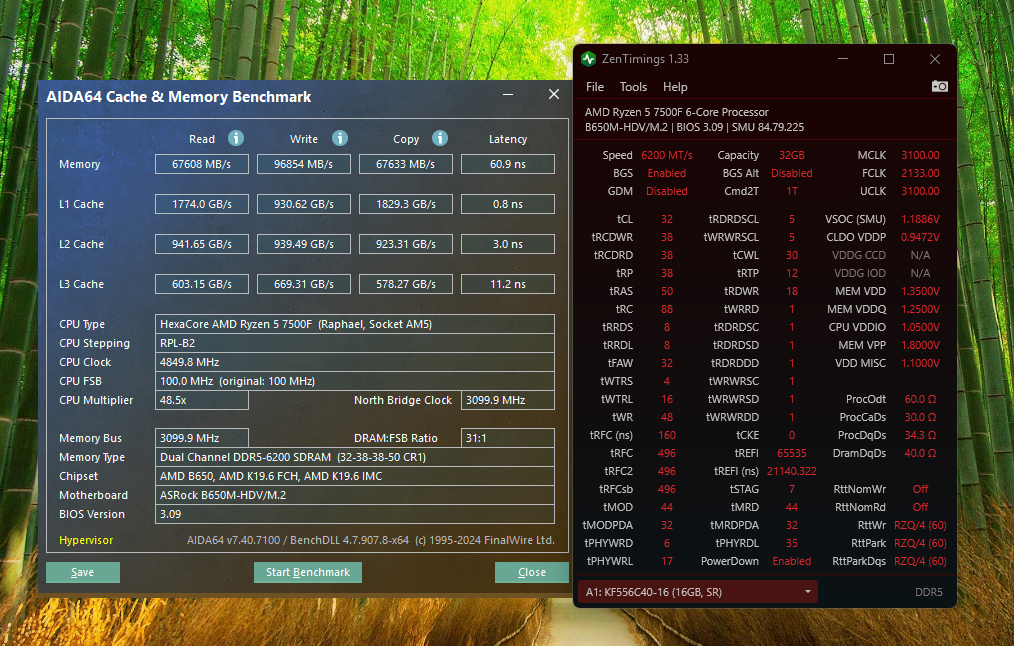Click the yellow Hypervisor label

[86, 540]
